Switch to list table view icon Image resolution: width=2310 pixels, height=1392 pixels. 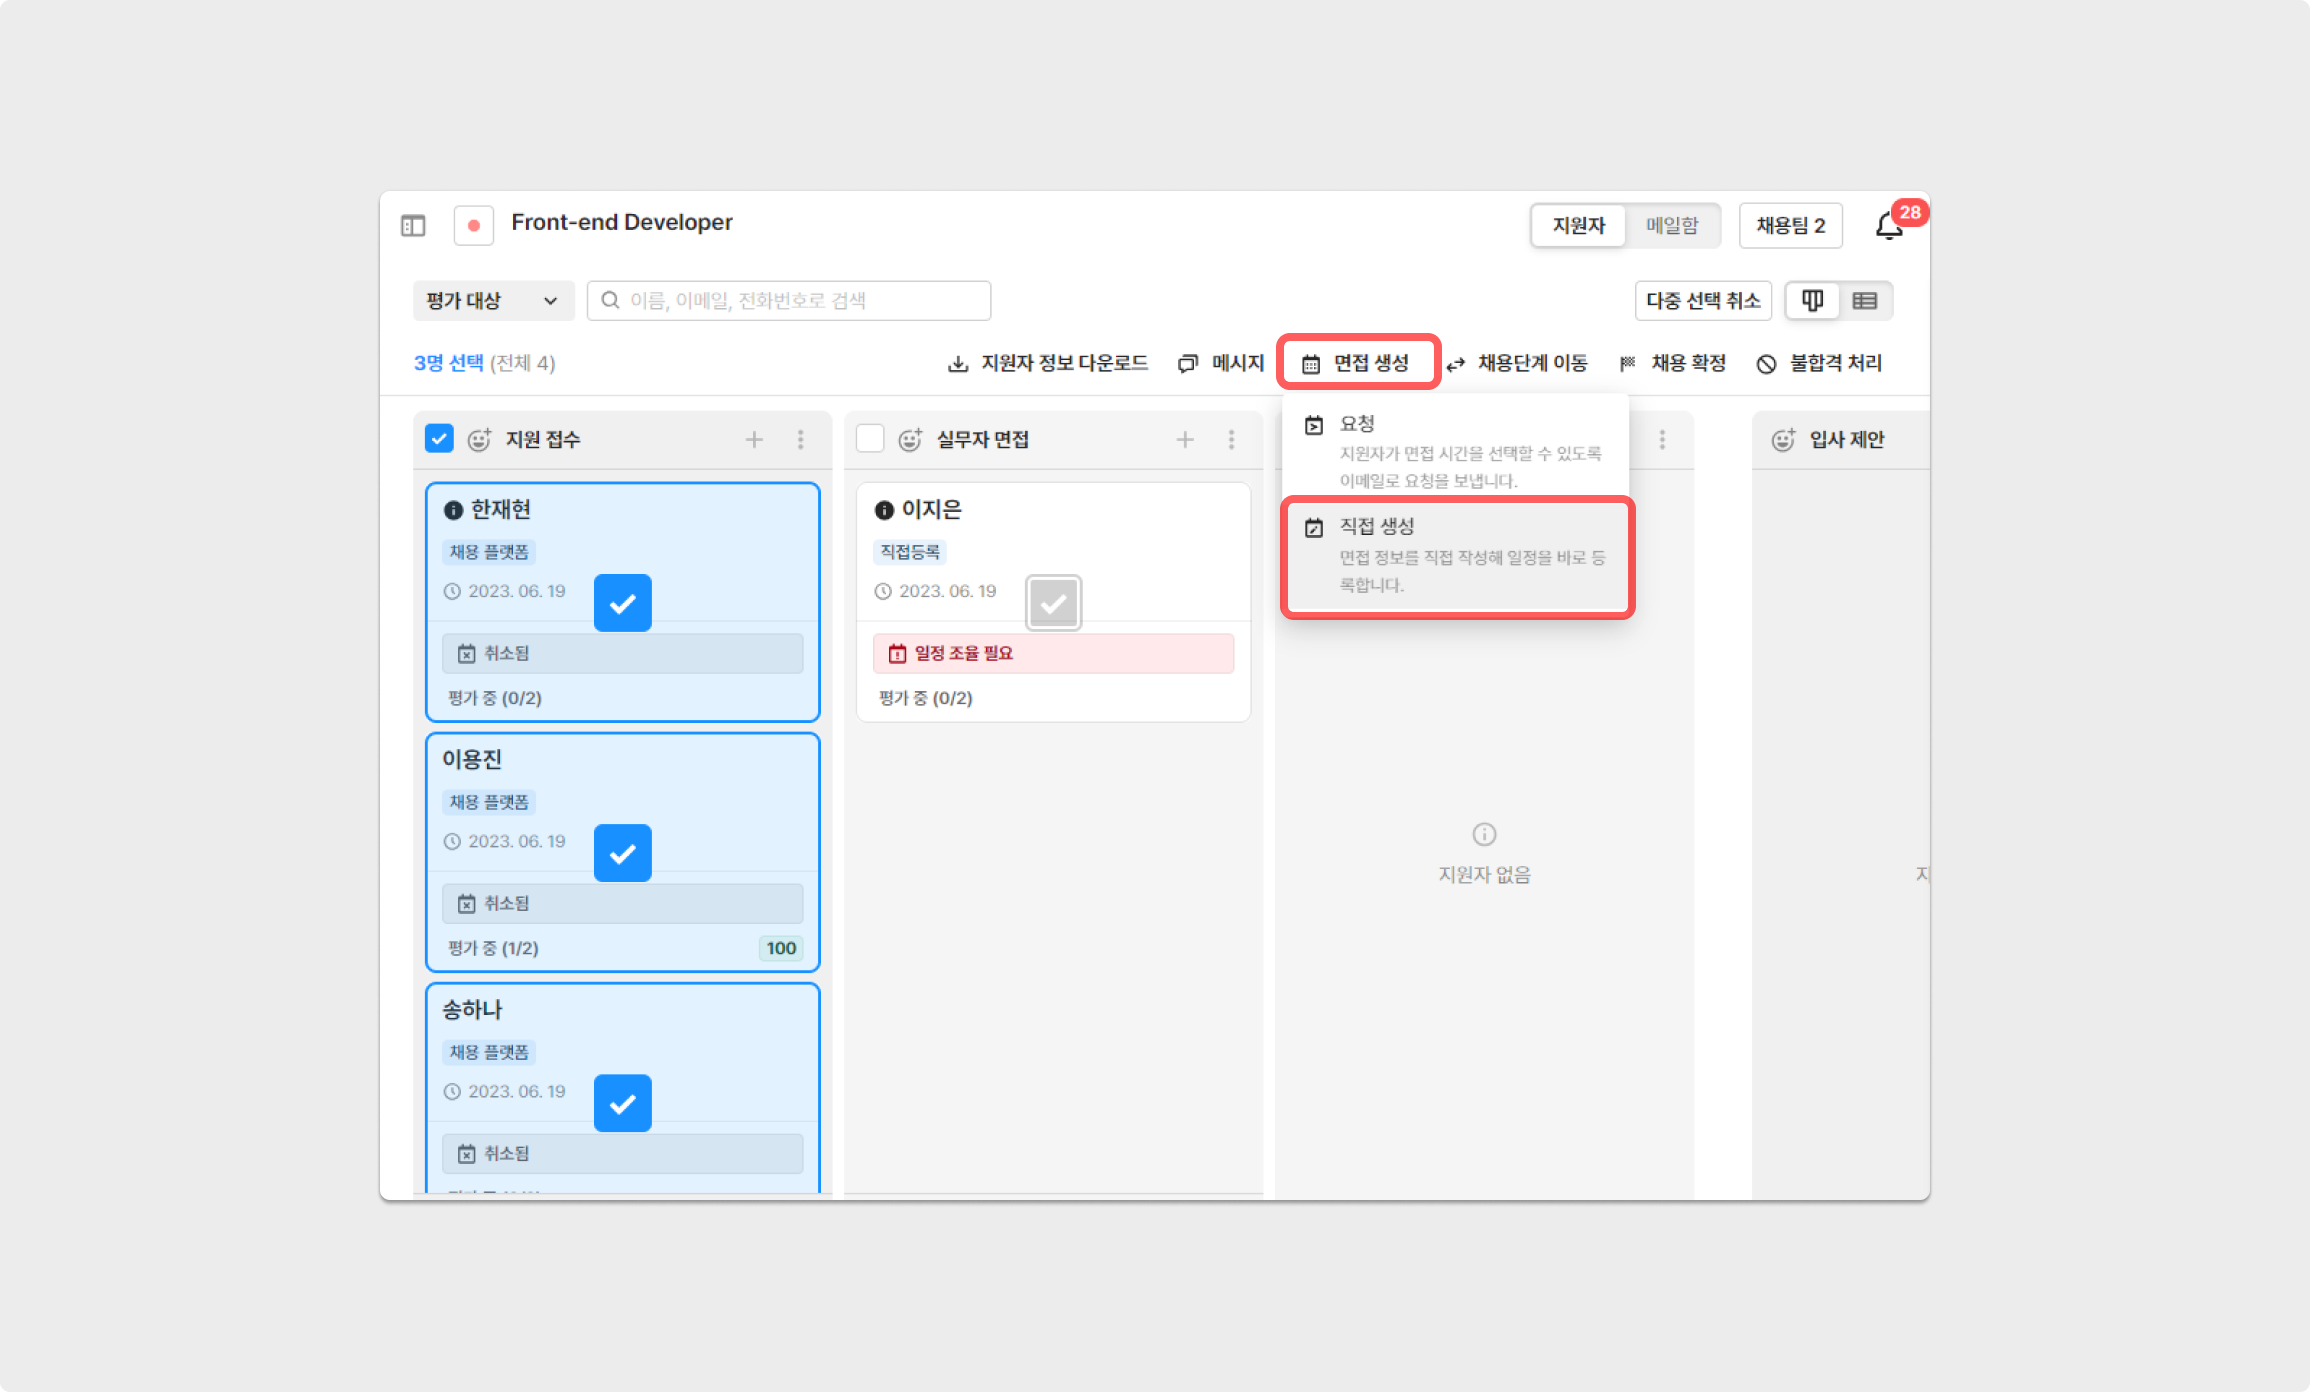(x=1864, y=301)
